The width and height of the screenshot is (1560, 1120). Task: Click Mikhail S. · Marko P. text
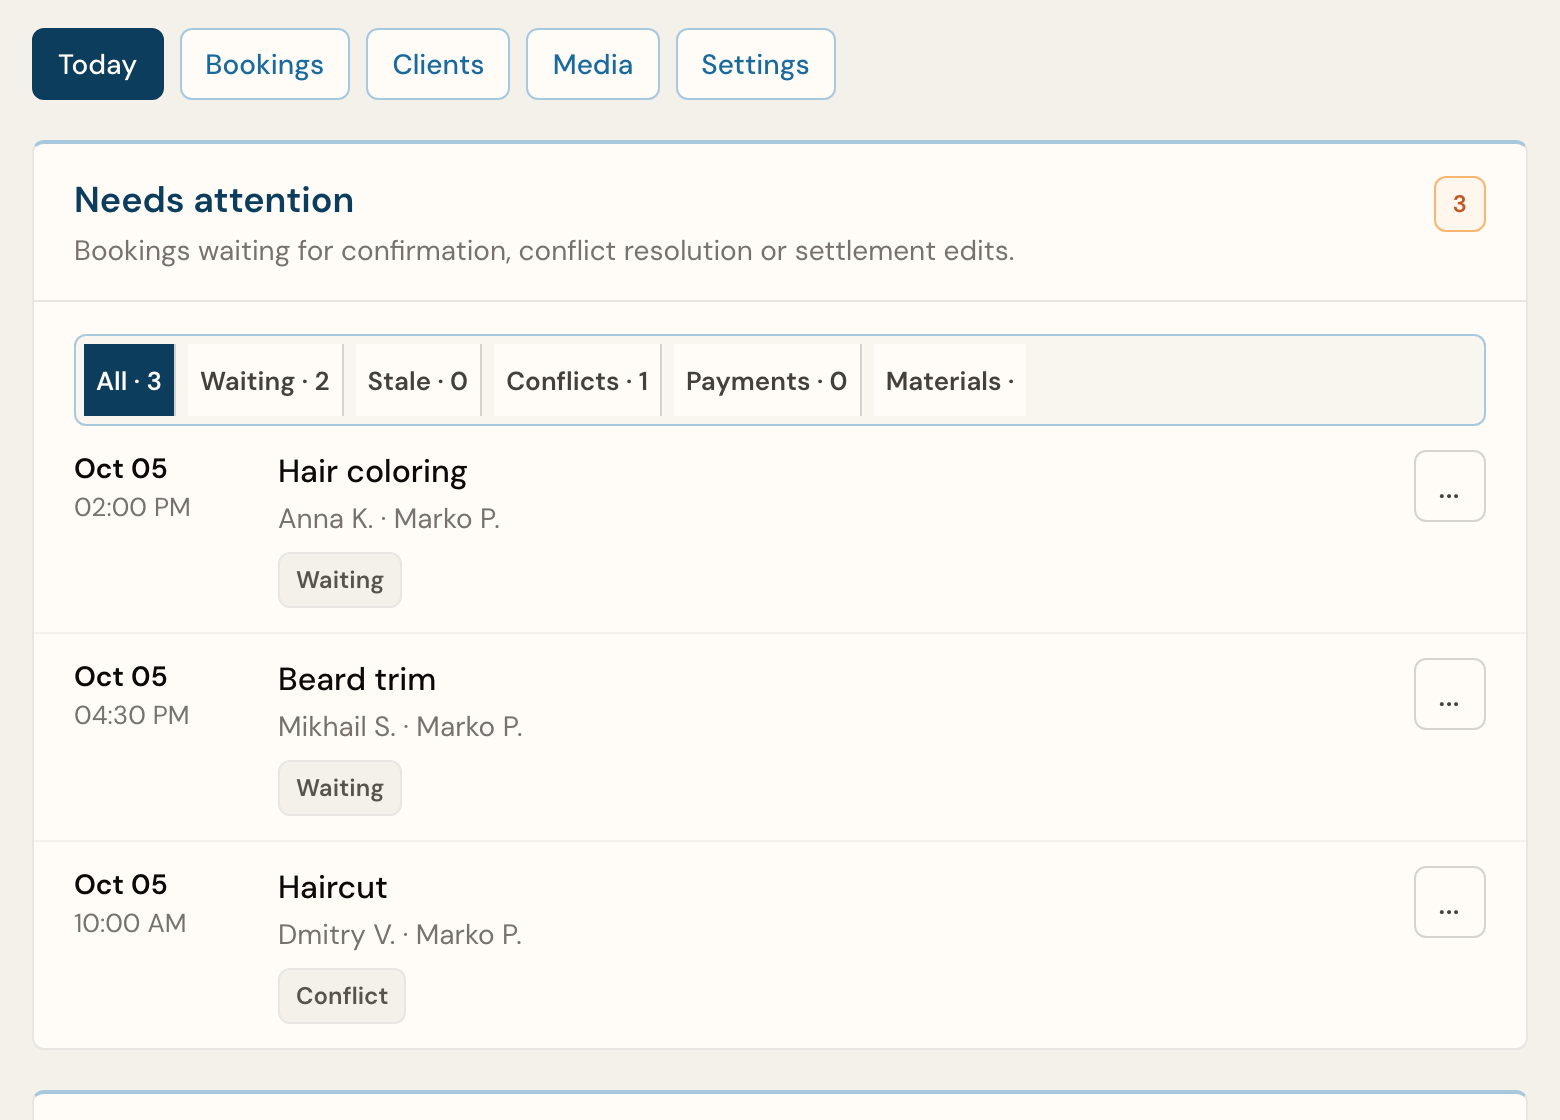[x=400, y=726]
